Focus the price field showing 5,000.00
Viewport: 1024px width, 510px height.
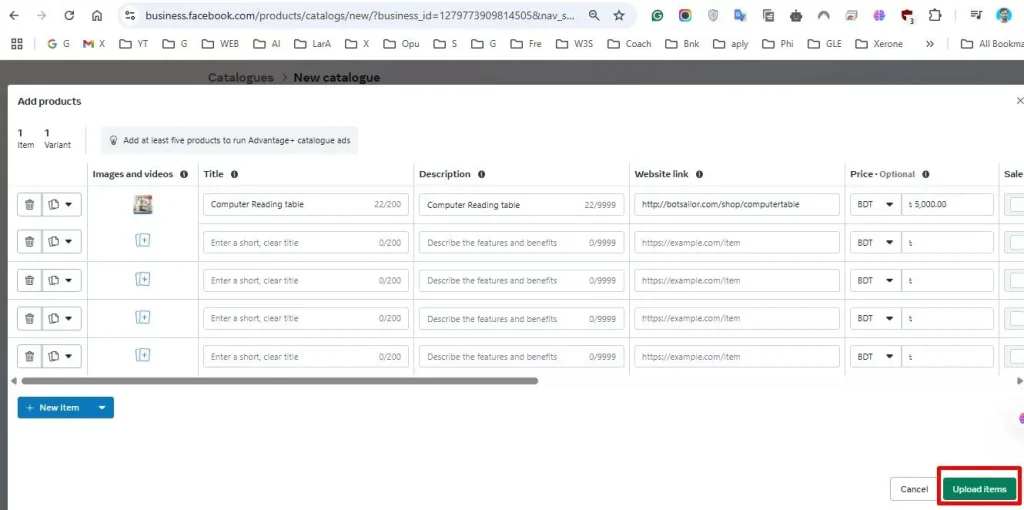tap(948, 204)
